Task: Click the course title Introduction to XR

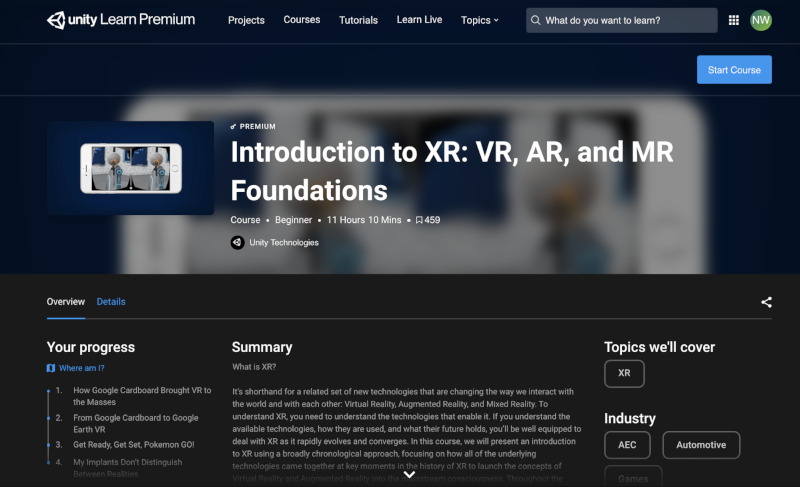Action: [x=452, y=171]
